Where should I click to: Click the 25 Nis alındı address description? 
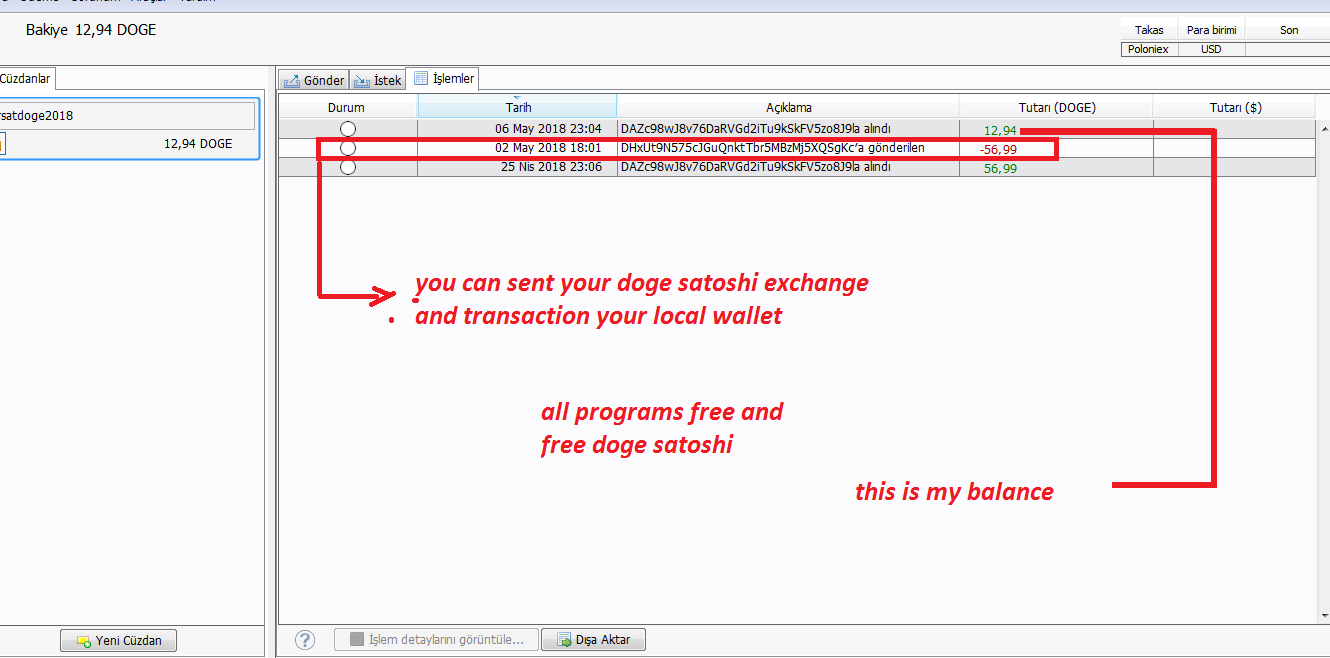pyautogui.click(x=755, y=167)
